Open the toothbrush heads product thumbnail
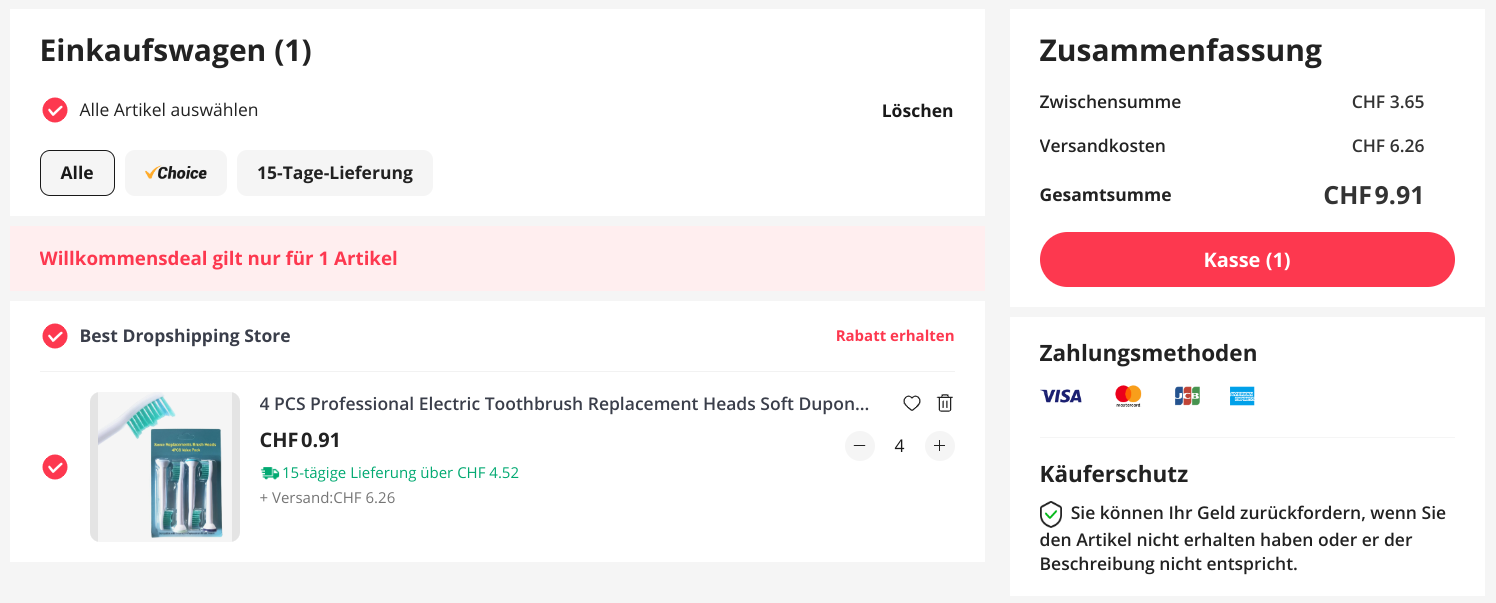1496x603 pixels. tap(165, 467)
